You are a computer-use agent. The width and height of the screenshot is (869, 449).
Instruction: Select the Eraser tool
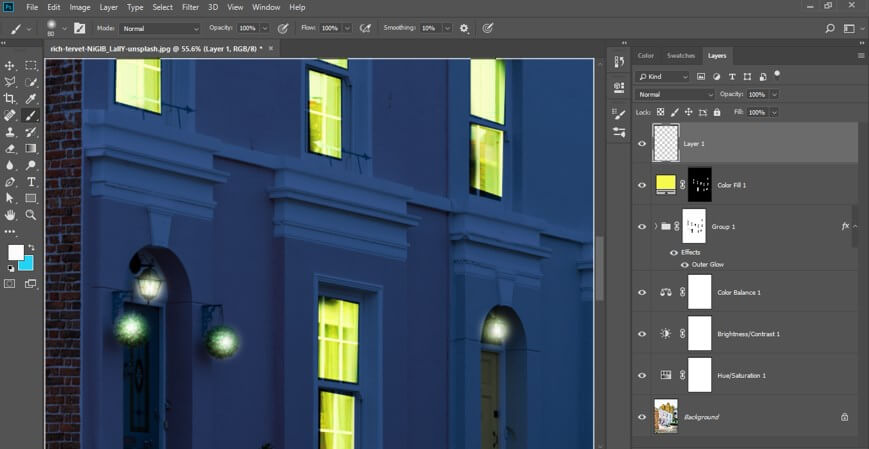[10, 149]
